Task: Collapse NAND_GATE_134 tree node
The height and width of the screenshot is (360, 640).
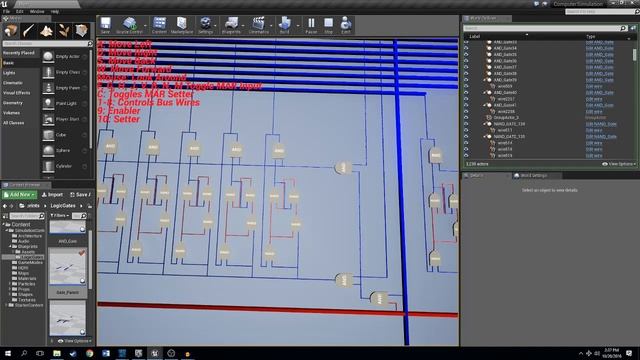Action: tap(484, 124)
